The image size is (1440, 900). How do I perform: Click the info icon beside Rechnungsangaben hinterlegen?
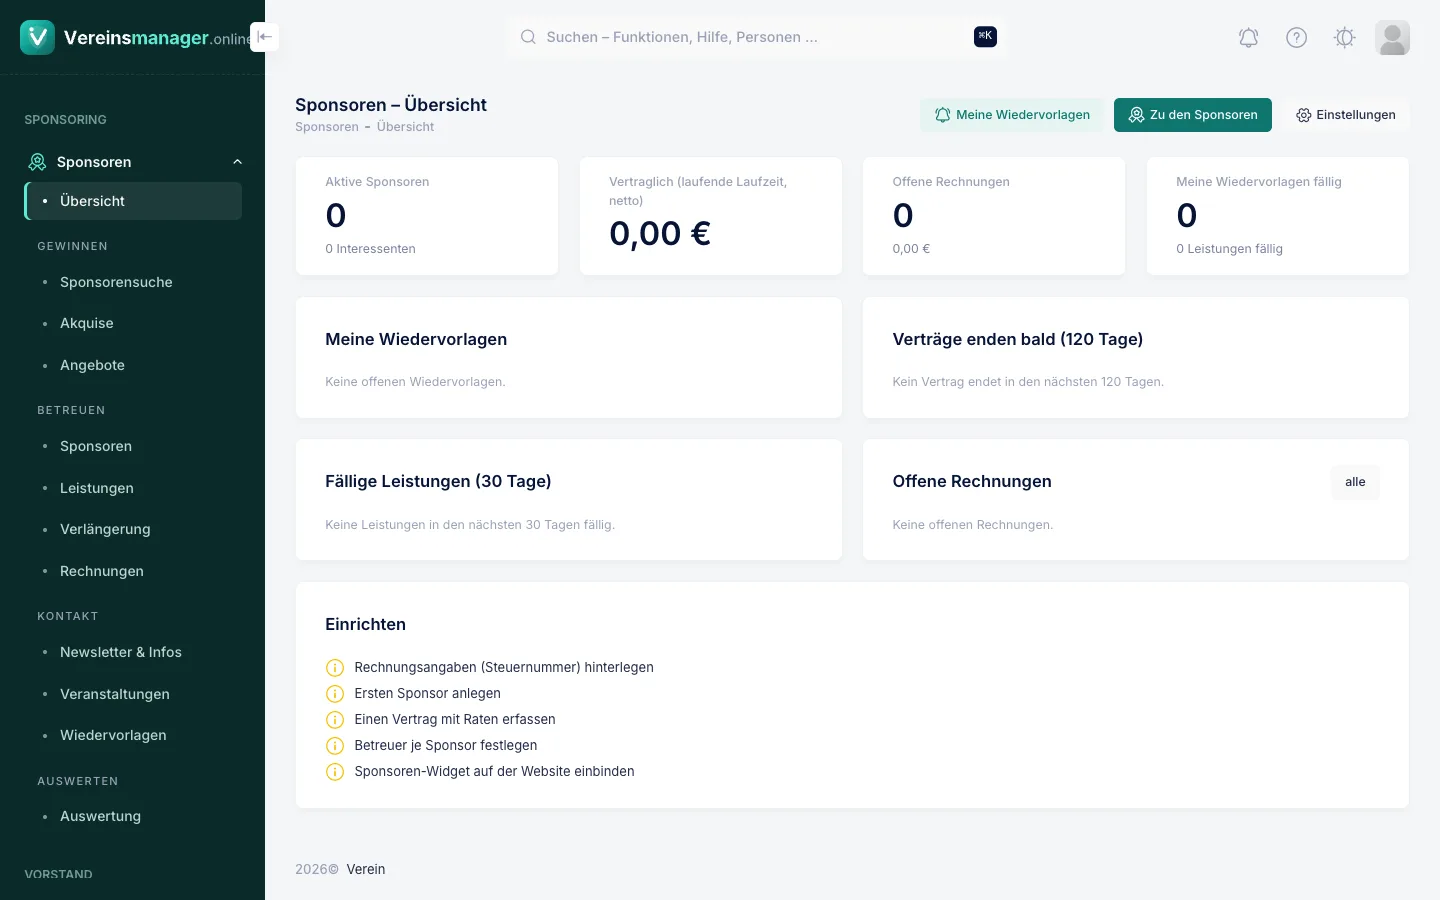point(335,668)
